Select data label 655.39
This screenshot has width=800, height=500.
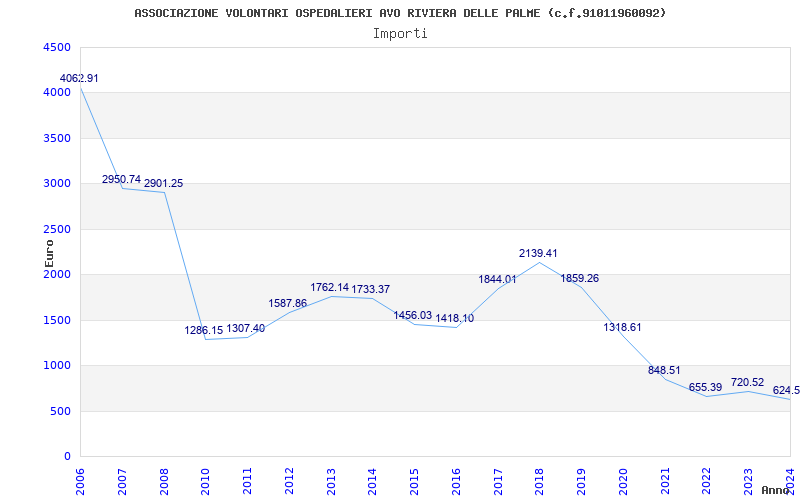(x=706, y=387)
